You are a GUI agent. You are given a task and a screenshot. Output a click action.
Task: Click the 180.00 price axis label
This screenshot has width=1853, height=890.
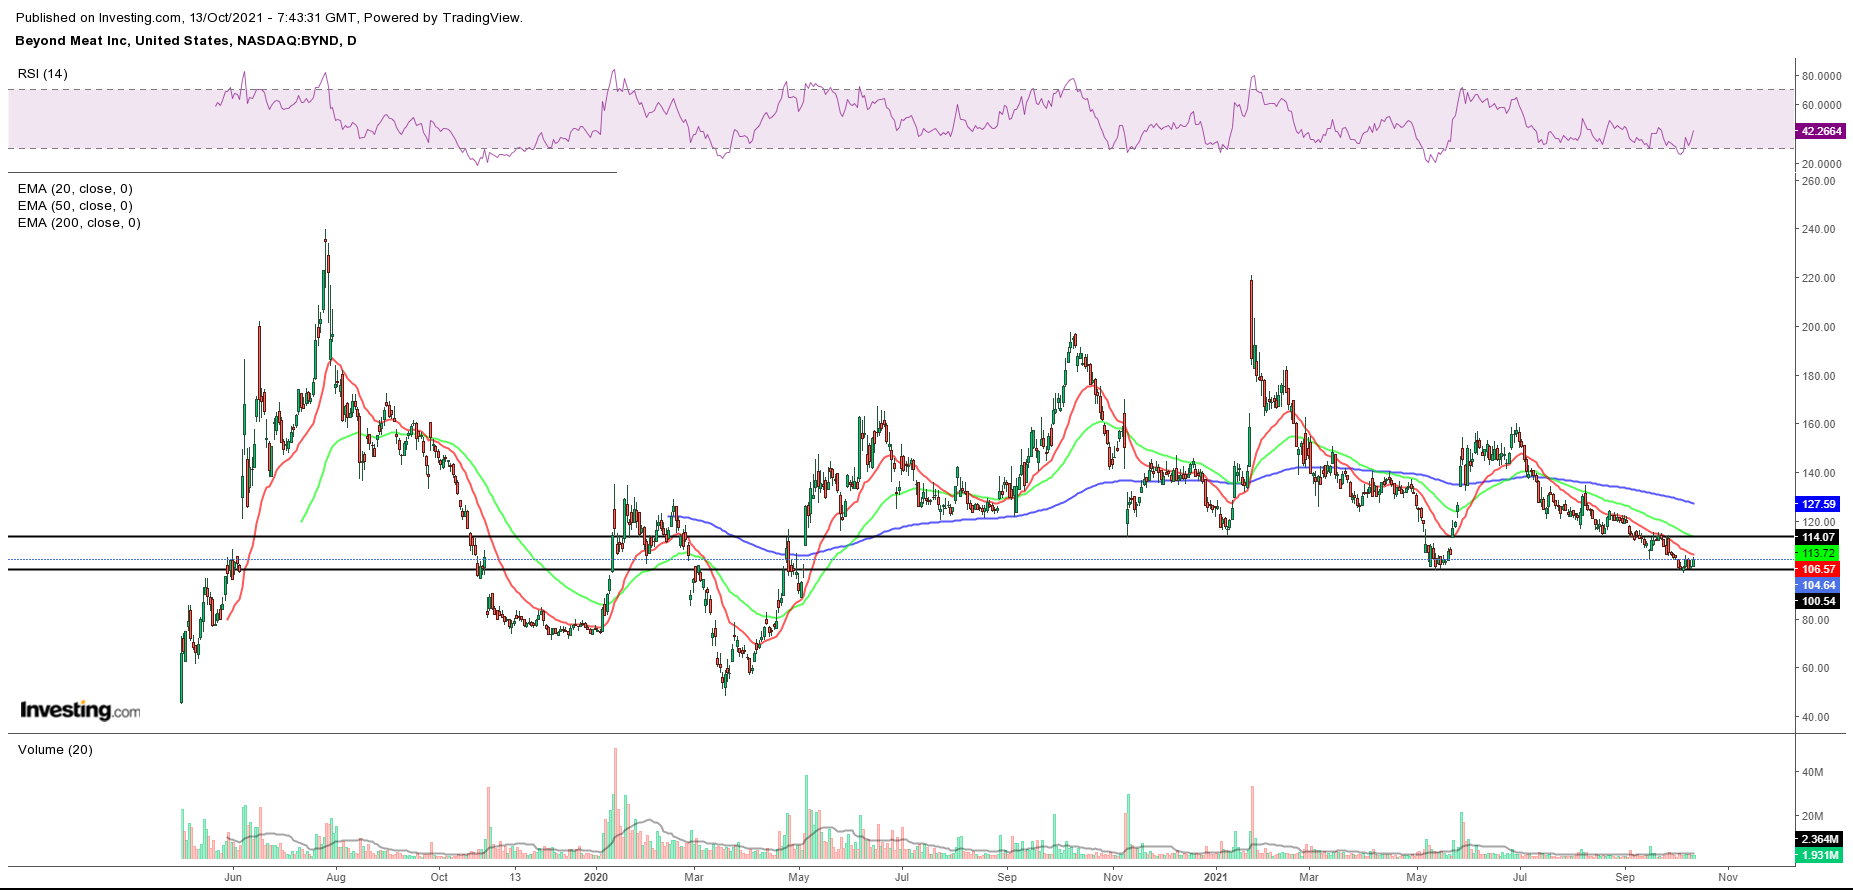pos(1818,376)
